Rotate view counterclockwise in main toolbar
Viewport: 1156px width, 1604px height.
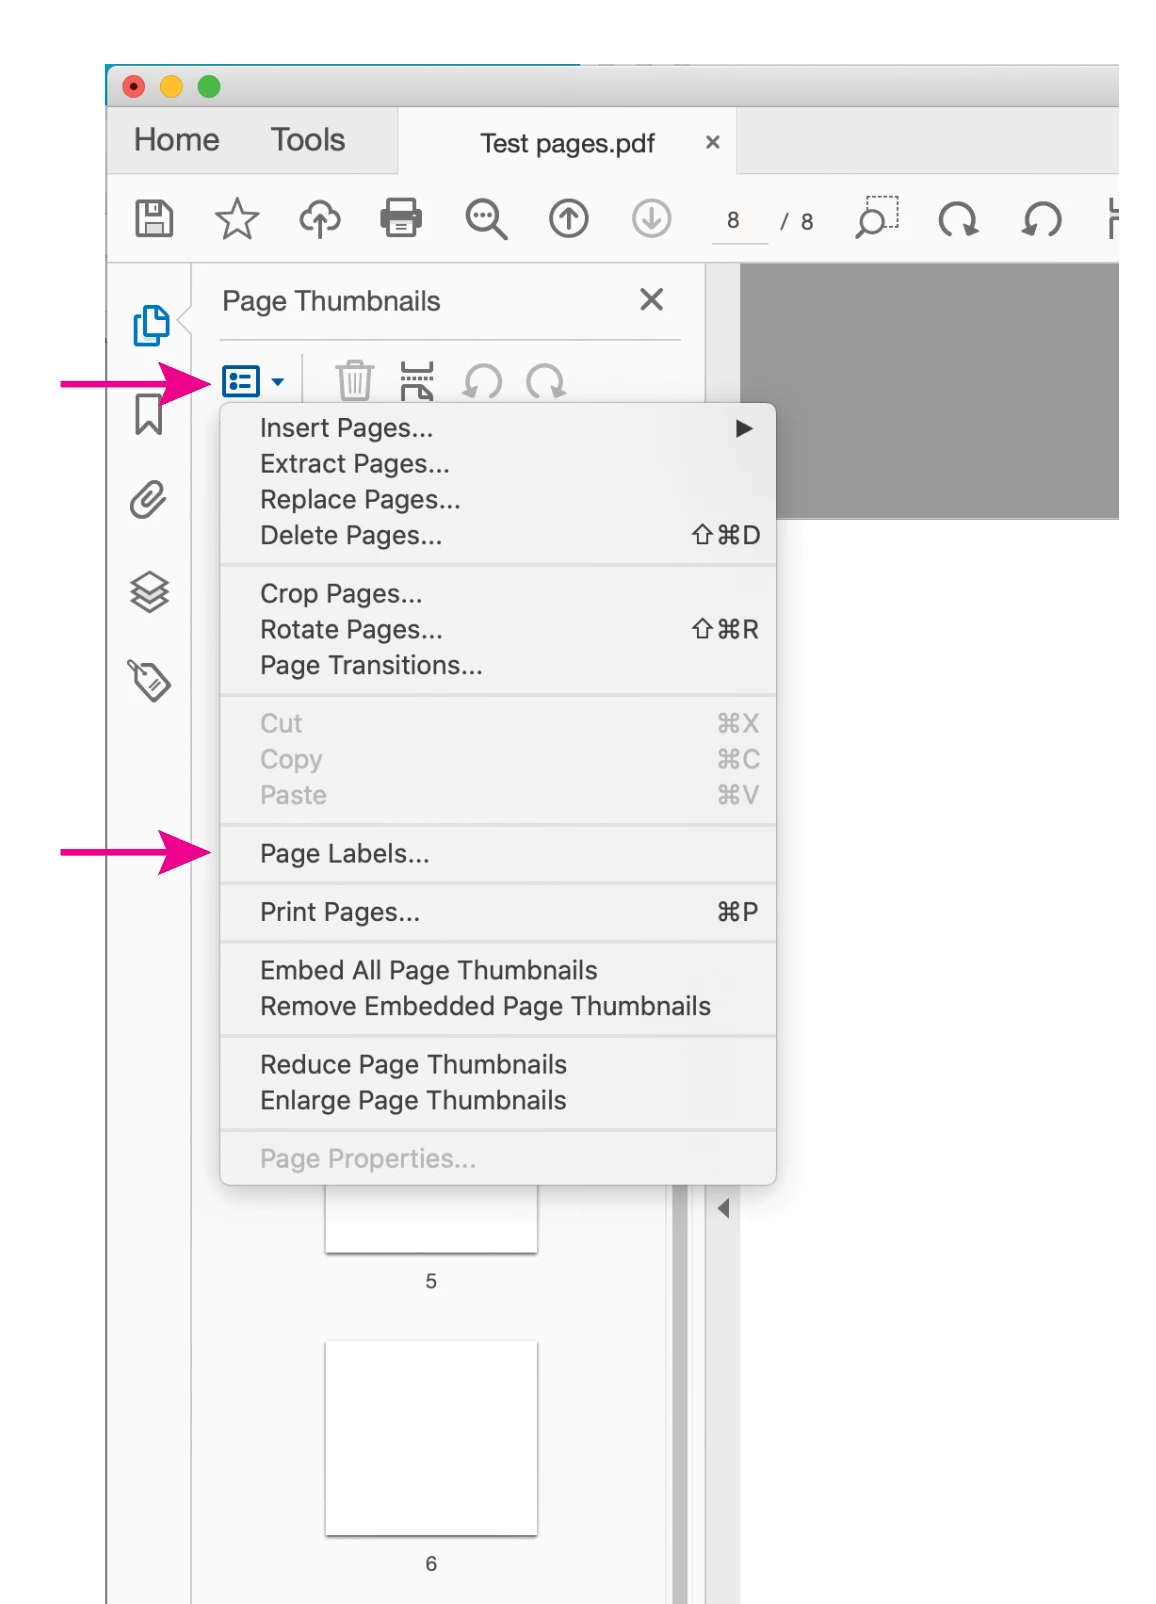point(1041,218)
